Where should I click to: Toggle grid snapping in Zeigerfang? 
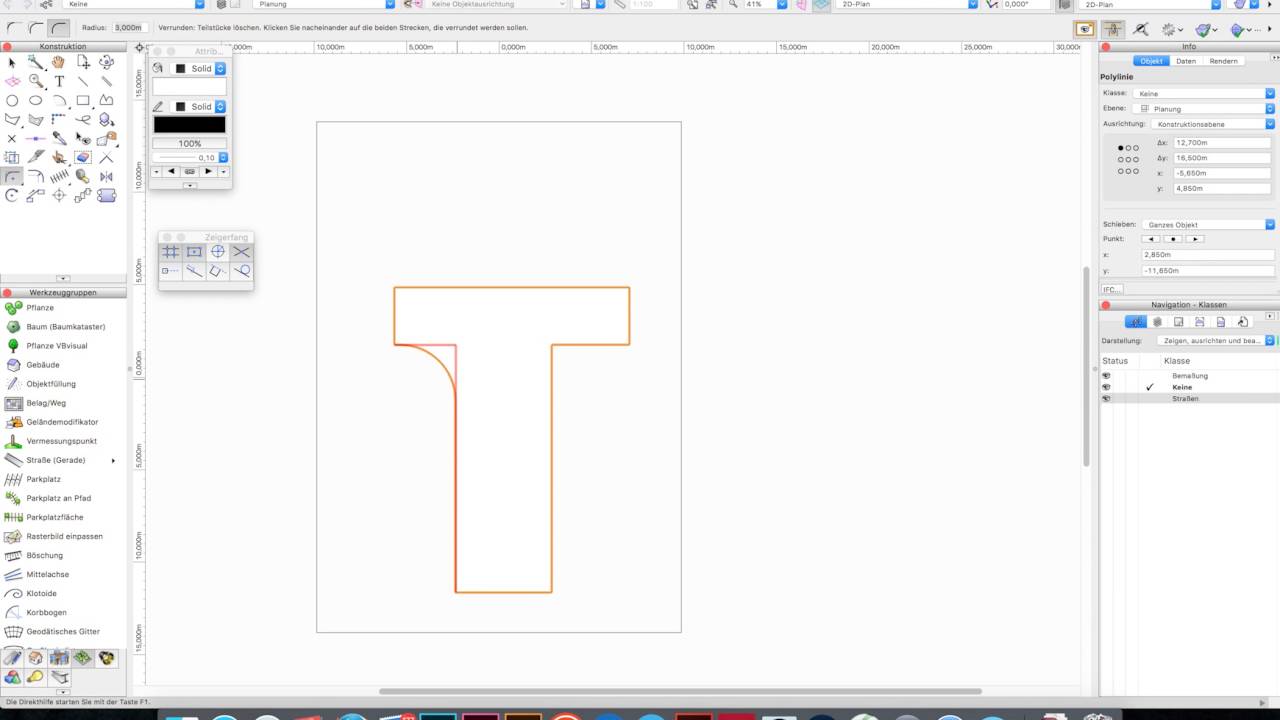[171, 252]
